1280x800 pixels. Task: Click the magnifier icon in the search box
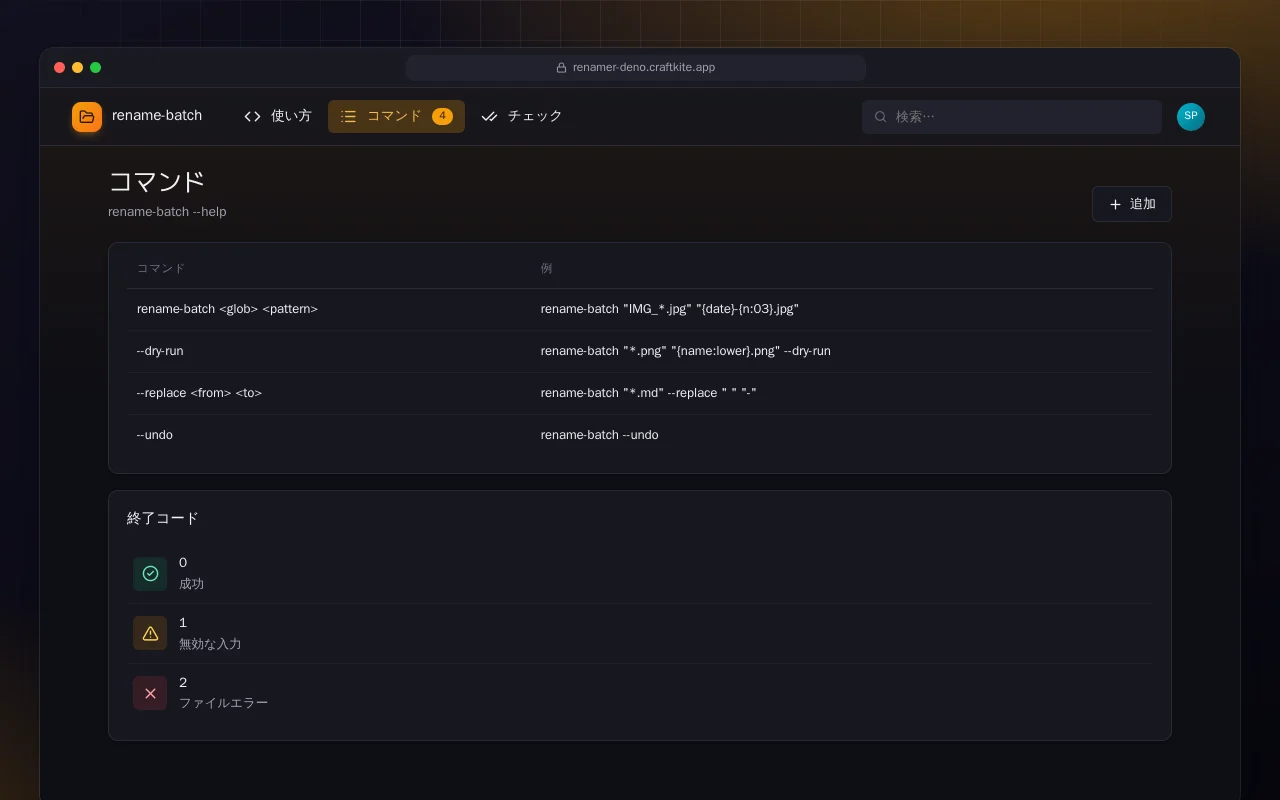click(x=881, y=117)
